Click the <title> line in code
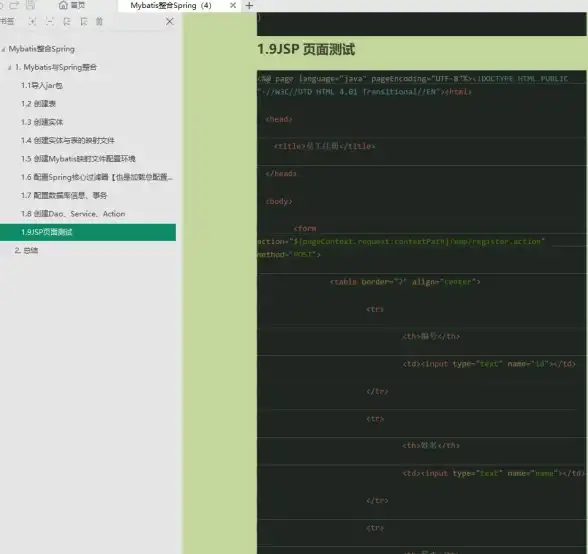 [324, 146]
